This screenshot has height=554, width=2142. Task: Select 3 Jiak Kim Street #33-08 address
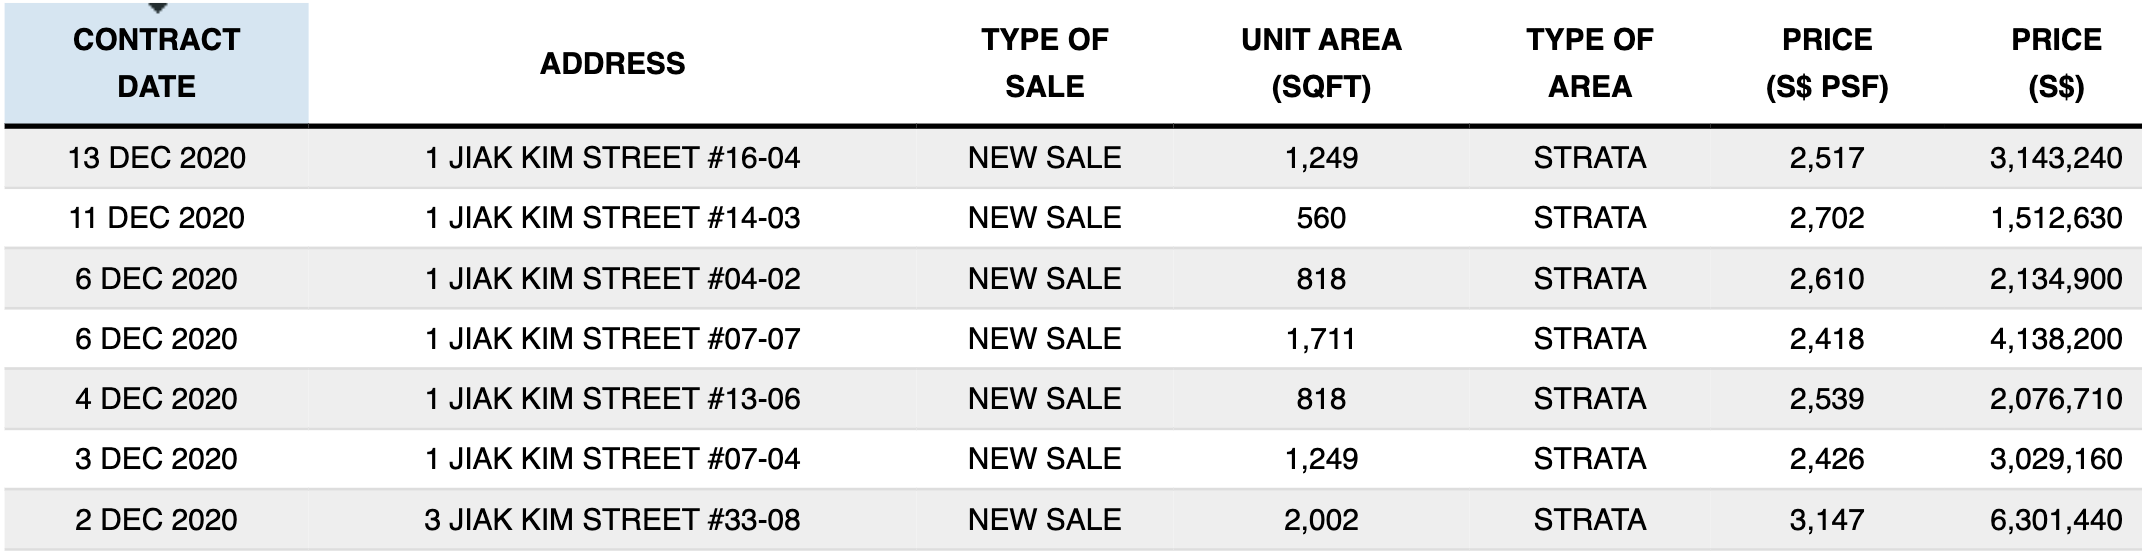[x=612, y=520]
